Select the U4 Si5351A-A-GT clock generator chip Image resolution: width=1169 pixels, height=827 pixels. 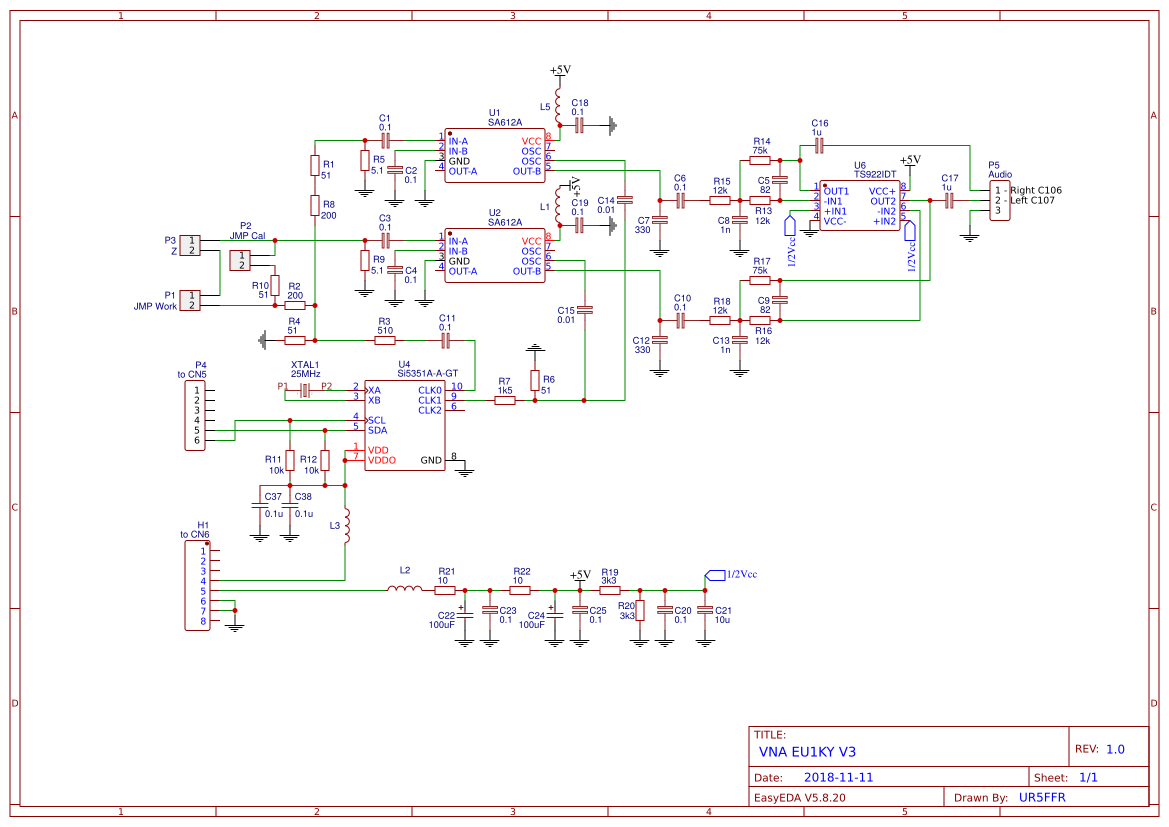click(x=405, y=425)
